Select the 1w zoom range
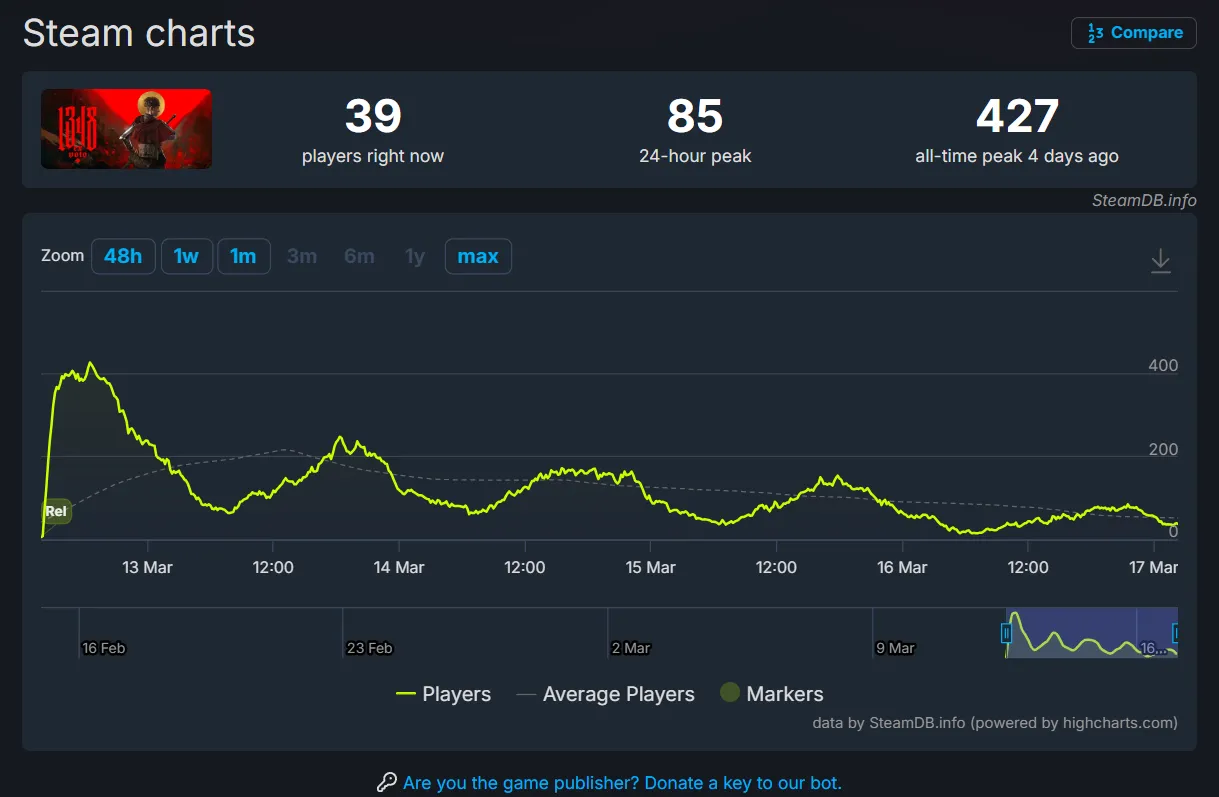The height and width of the screenshot is (797, 1219). tap(187, 256)
